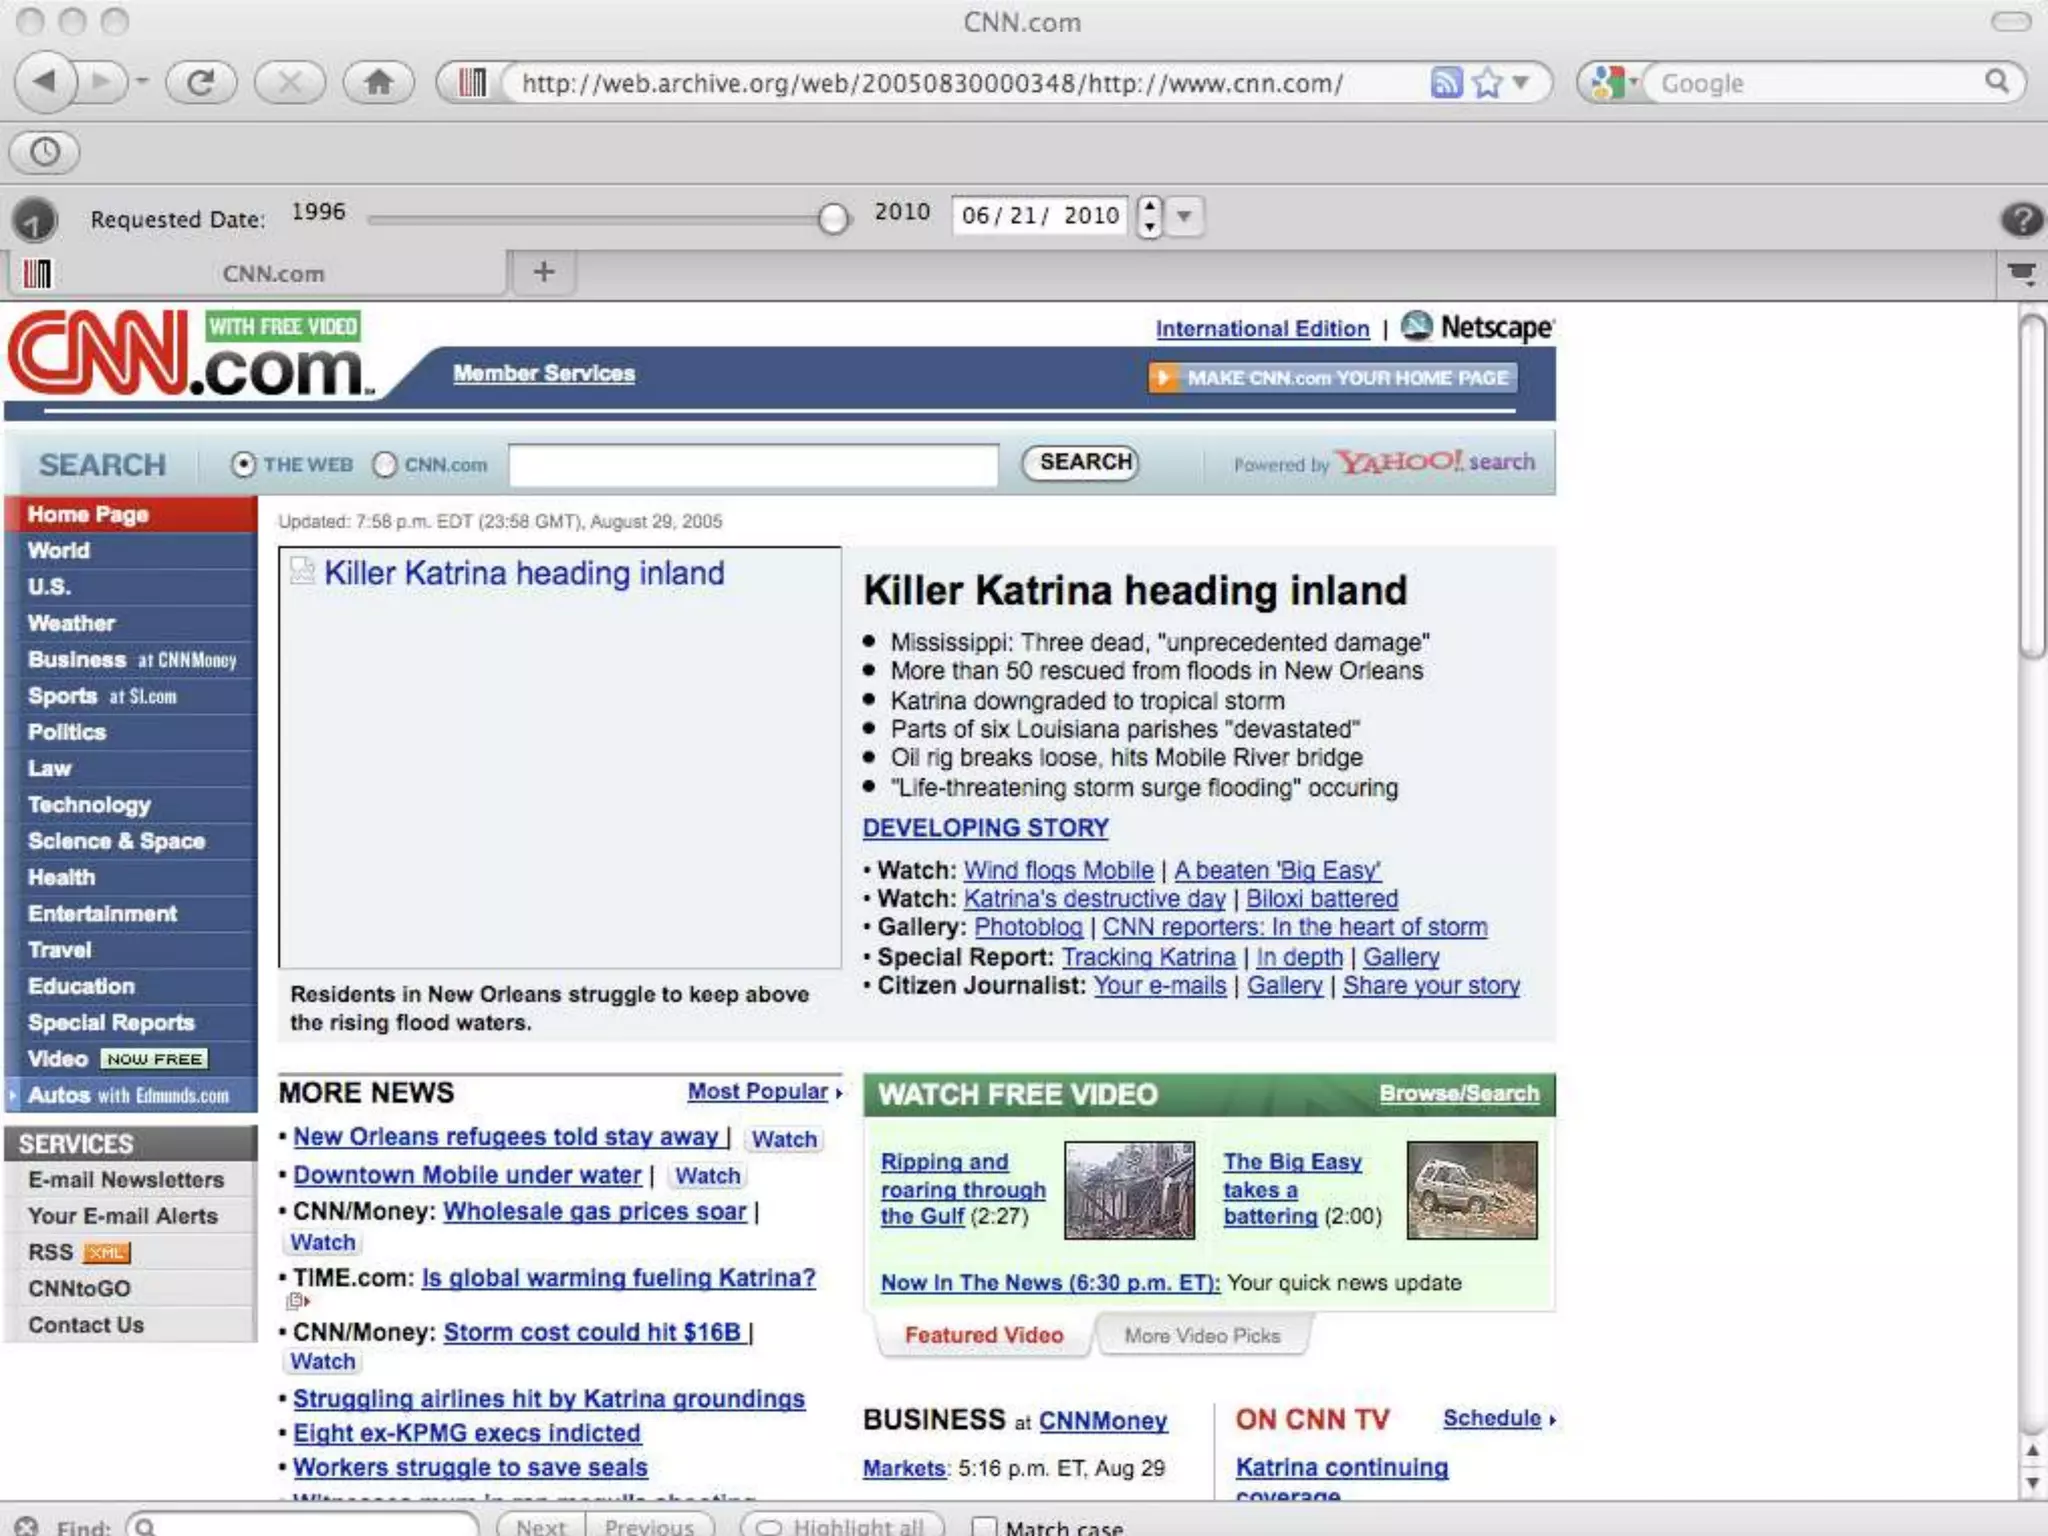
Task: Switch to More Video Picks tab
Action: coord(1202,1336)
